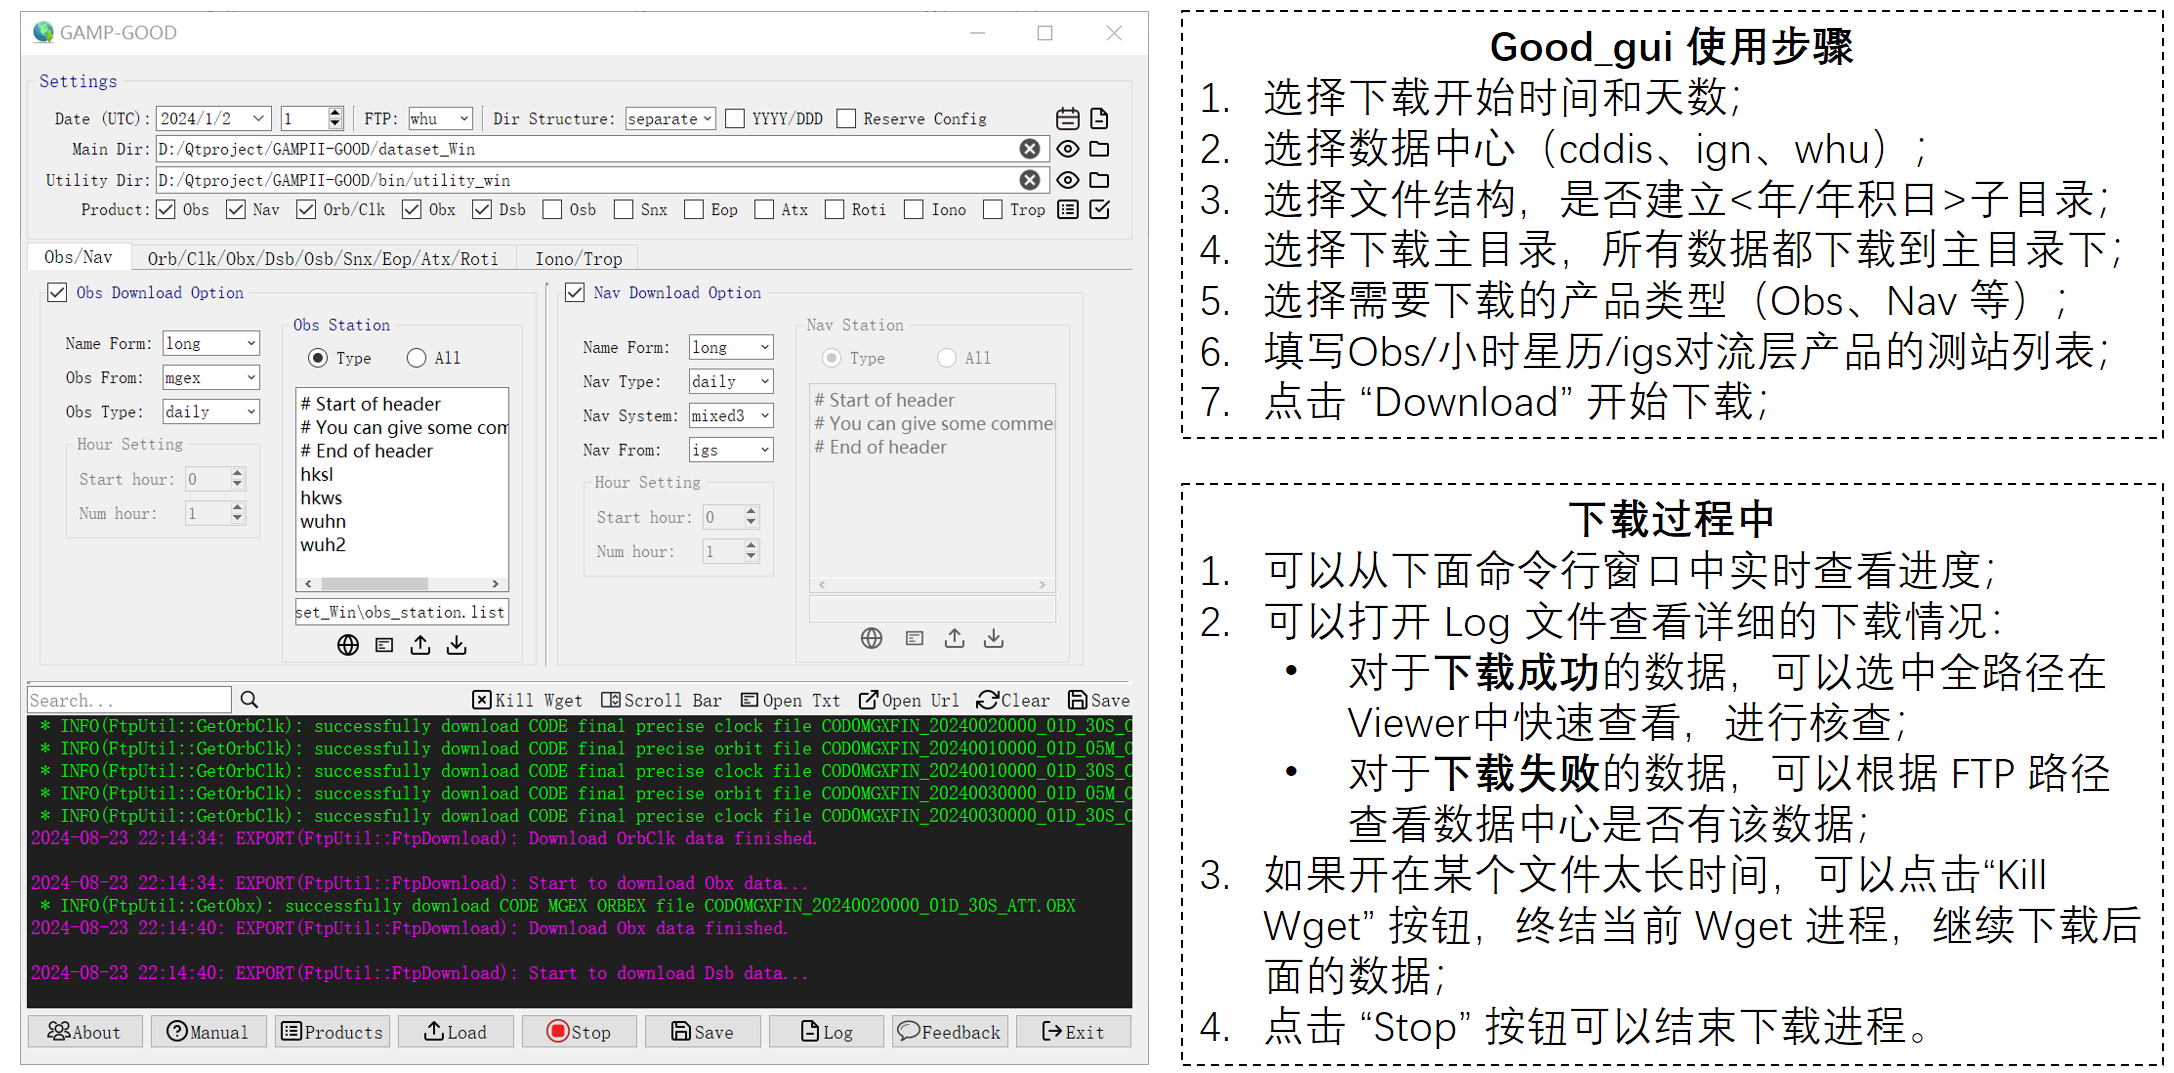The height and width of the screenshot is (1073, 2174).
Task: Click Clear to empty log output
Action: (1013, 700)
